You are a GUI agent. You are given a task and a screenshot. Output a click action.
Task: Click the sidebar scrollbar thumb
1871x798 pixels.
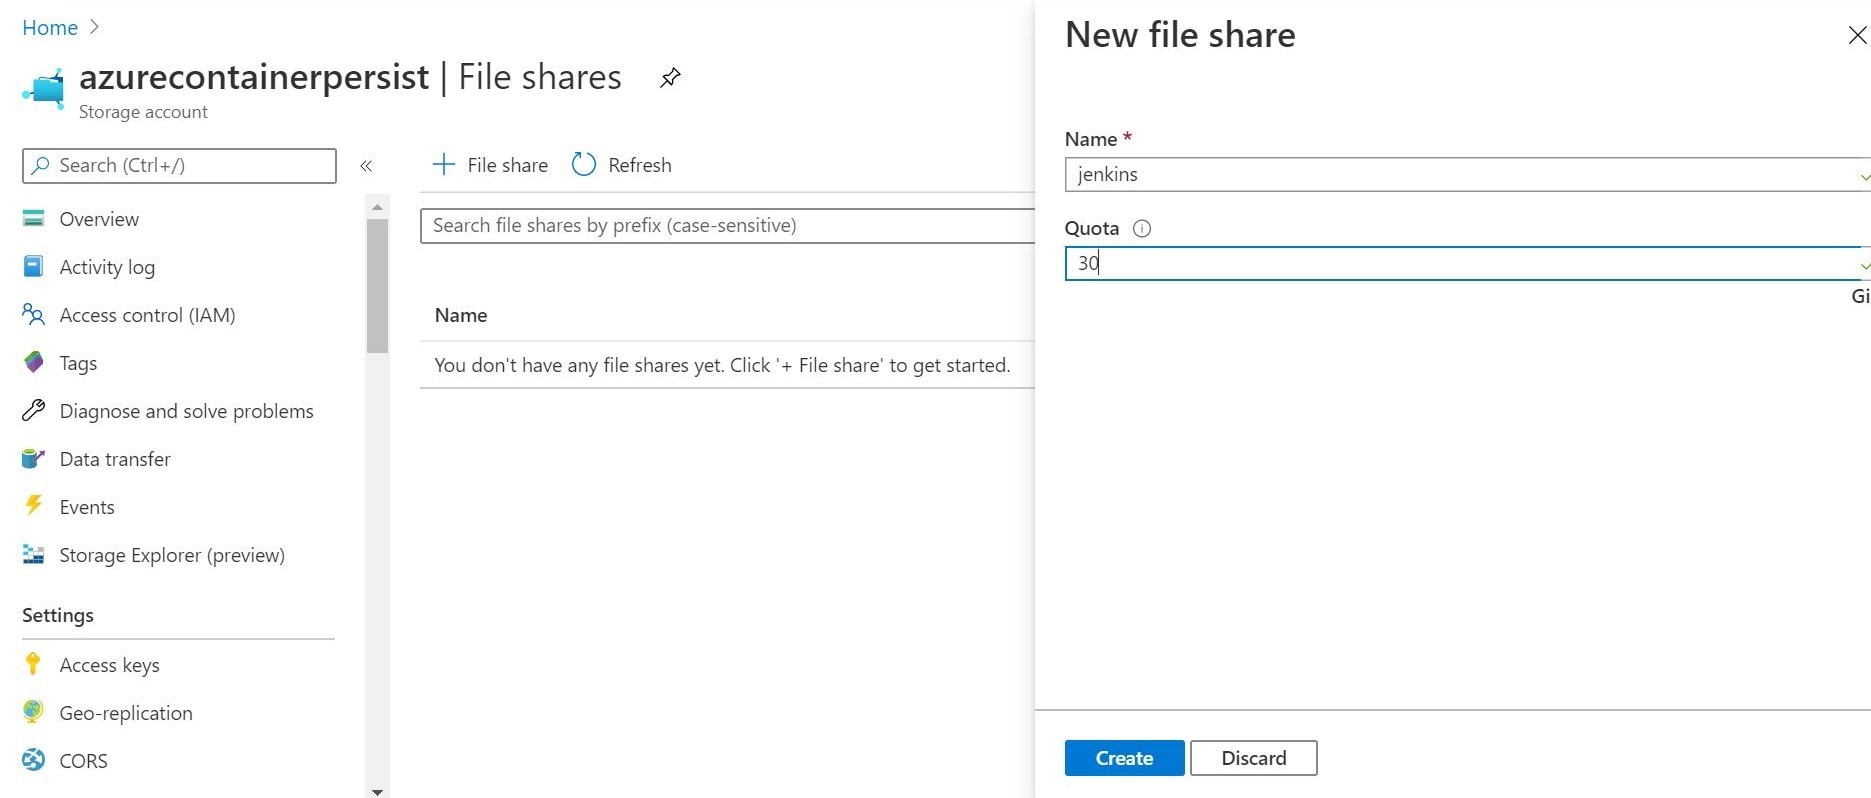pos(377,286)
